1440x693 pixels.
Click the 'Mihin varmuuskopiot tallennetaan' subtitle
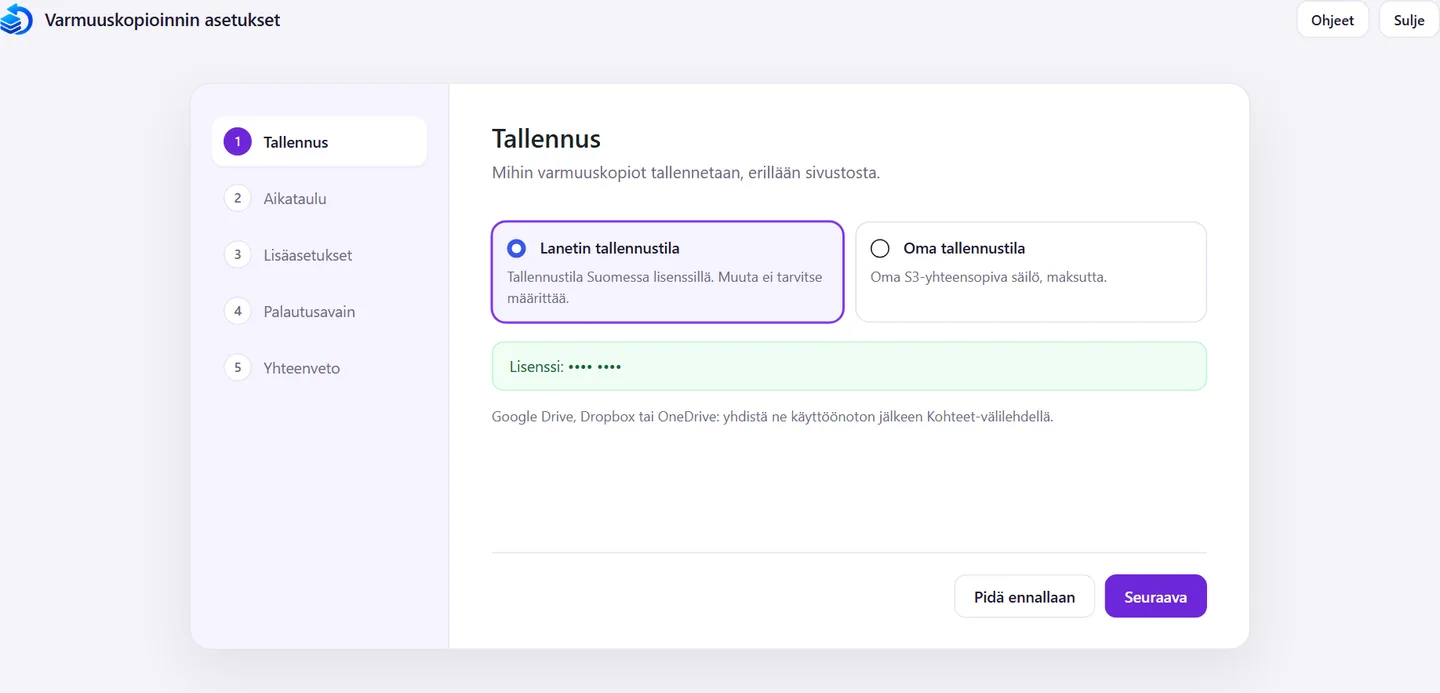click(x=686, y=173)
